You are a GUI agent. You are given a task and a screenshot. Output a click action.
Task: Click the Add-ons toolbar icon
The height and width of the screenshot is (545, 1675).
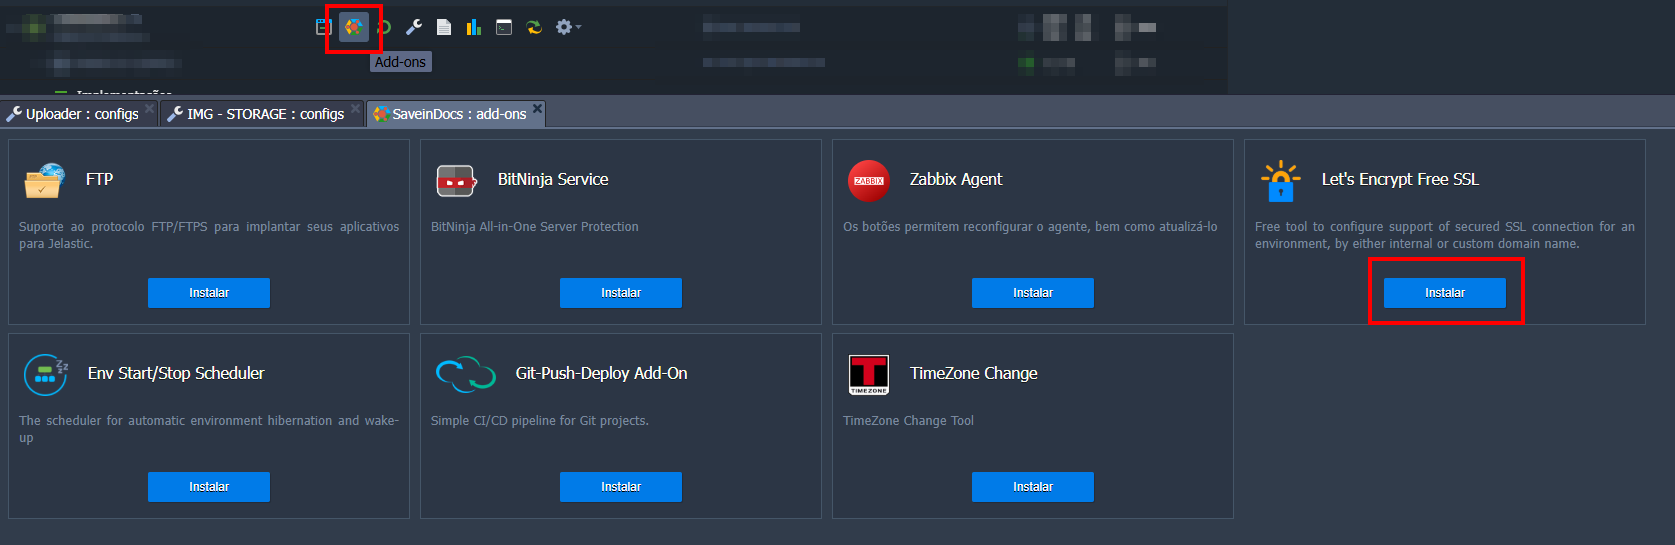(354, 27)
